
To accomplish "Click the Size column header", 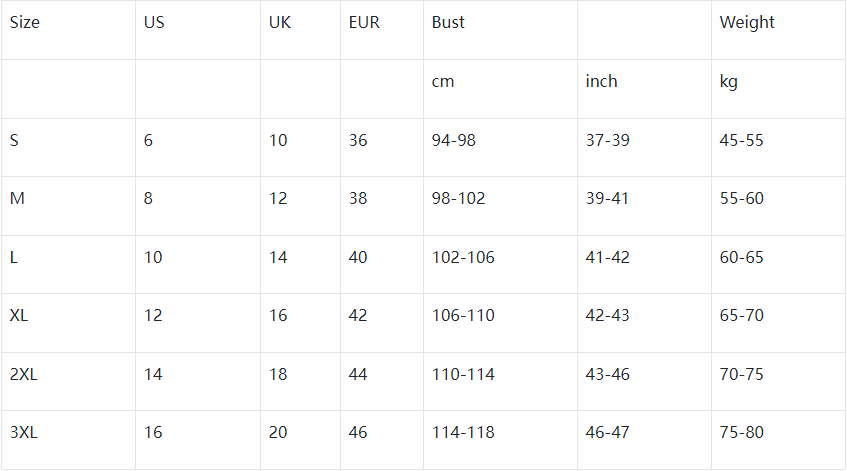I will (x=25, y=23).
